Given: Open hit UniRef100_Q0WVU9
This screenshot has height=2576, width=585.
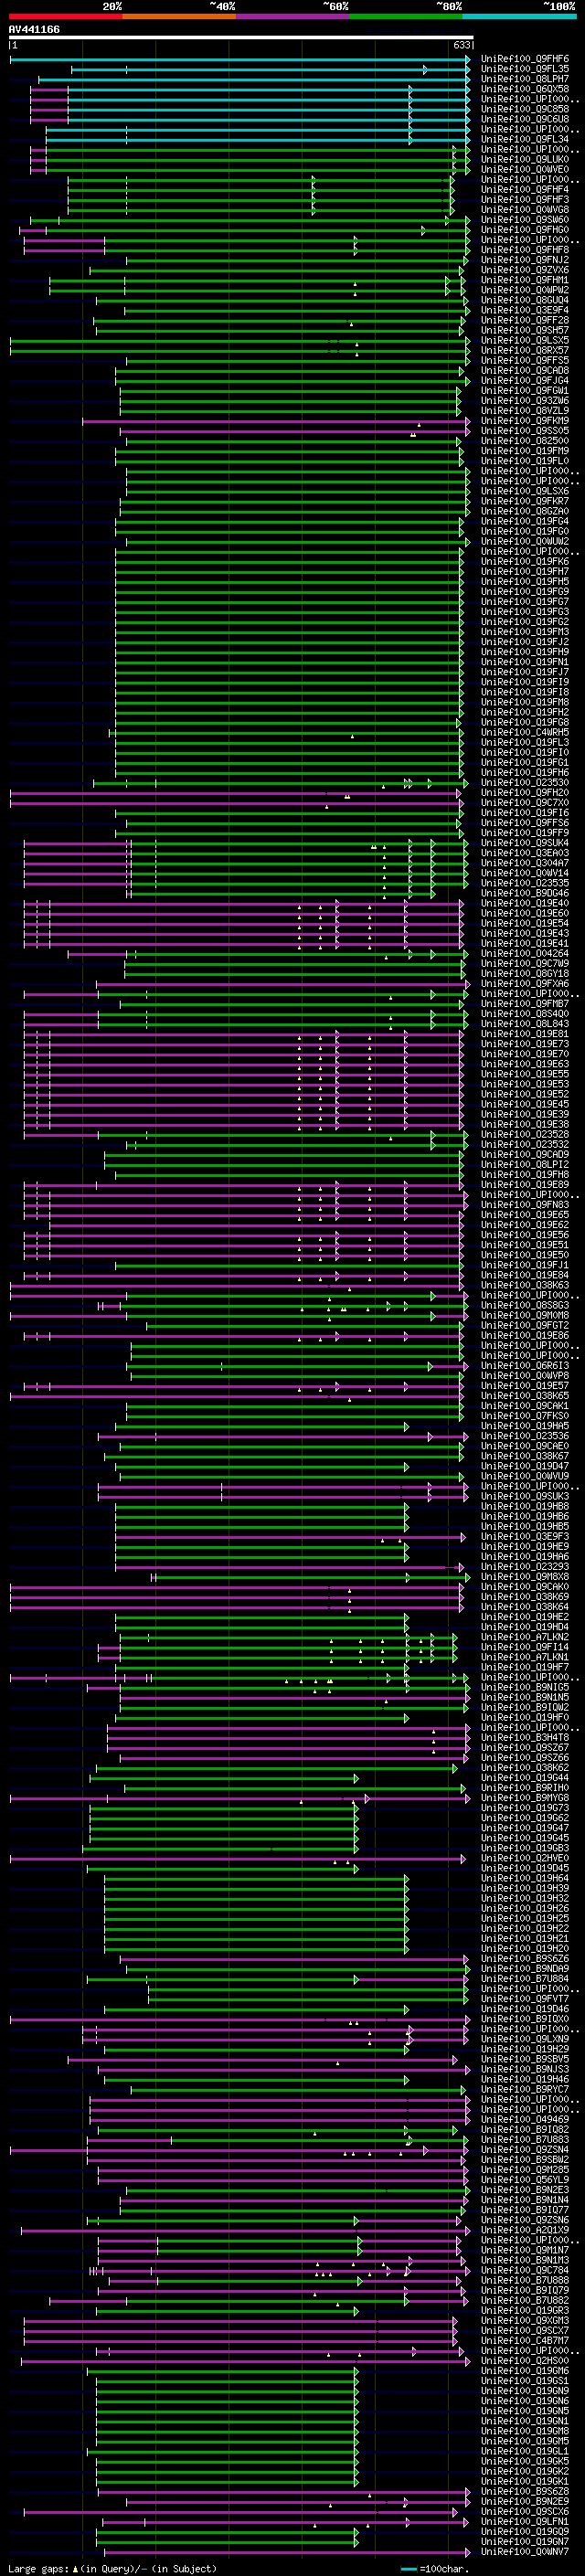Looking at the screenshot, I should [x=525, y=1476].
